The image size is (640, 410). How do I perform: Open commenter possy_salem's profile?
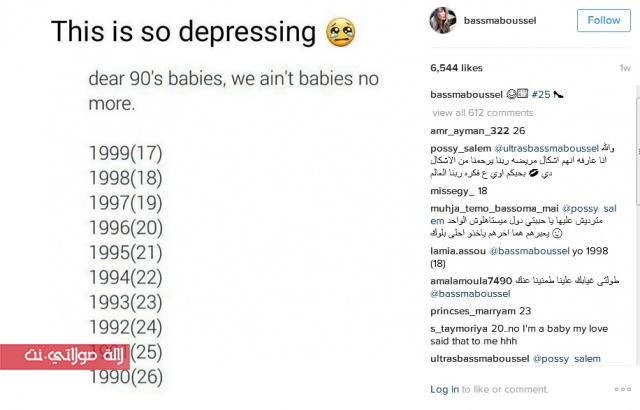tap(460, 148)
